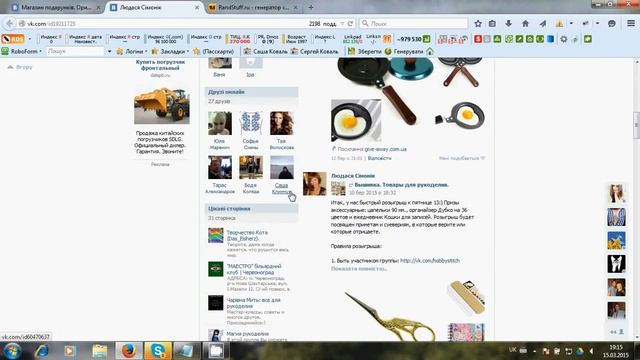The height and width of the screenshot is (360, 640).
Task: Click the RoboForm house icon
Action: [x=430, y=51]
